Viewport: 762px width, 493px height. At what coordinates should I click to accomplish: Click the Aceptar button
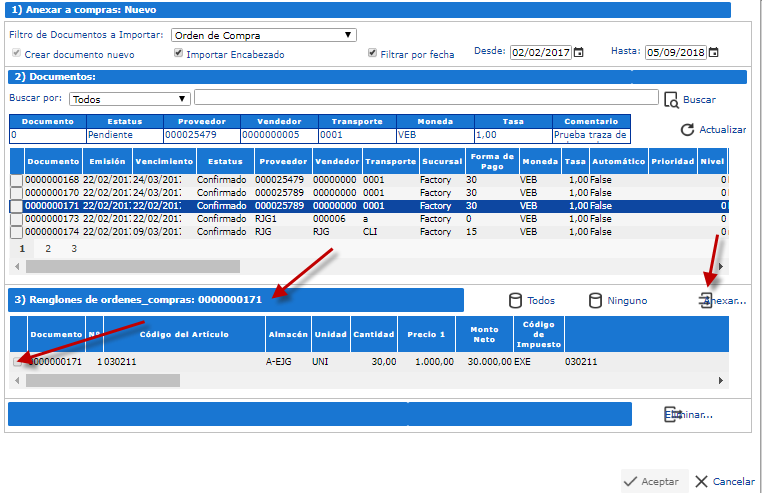[x=654, y=481]
